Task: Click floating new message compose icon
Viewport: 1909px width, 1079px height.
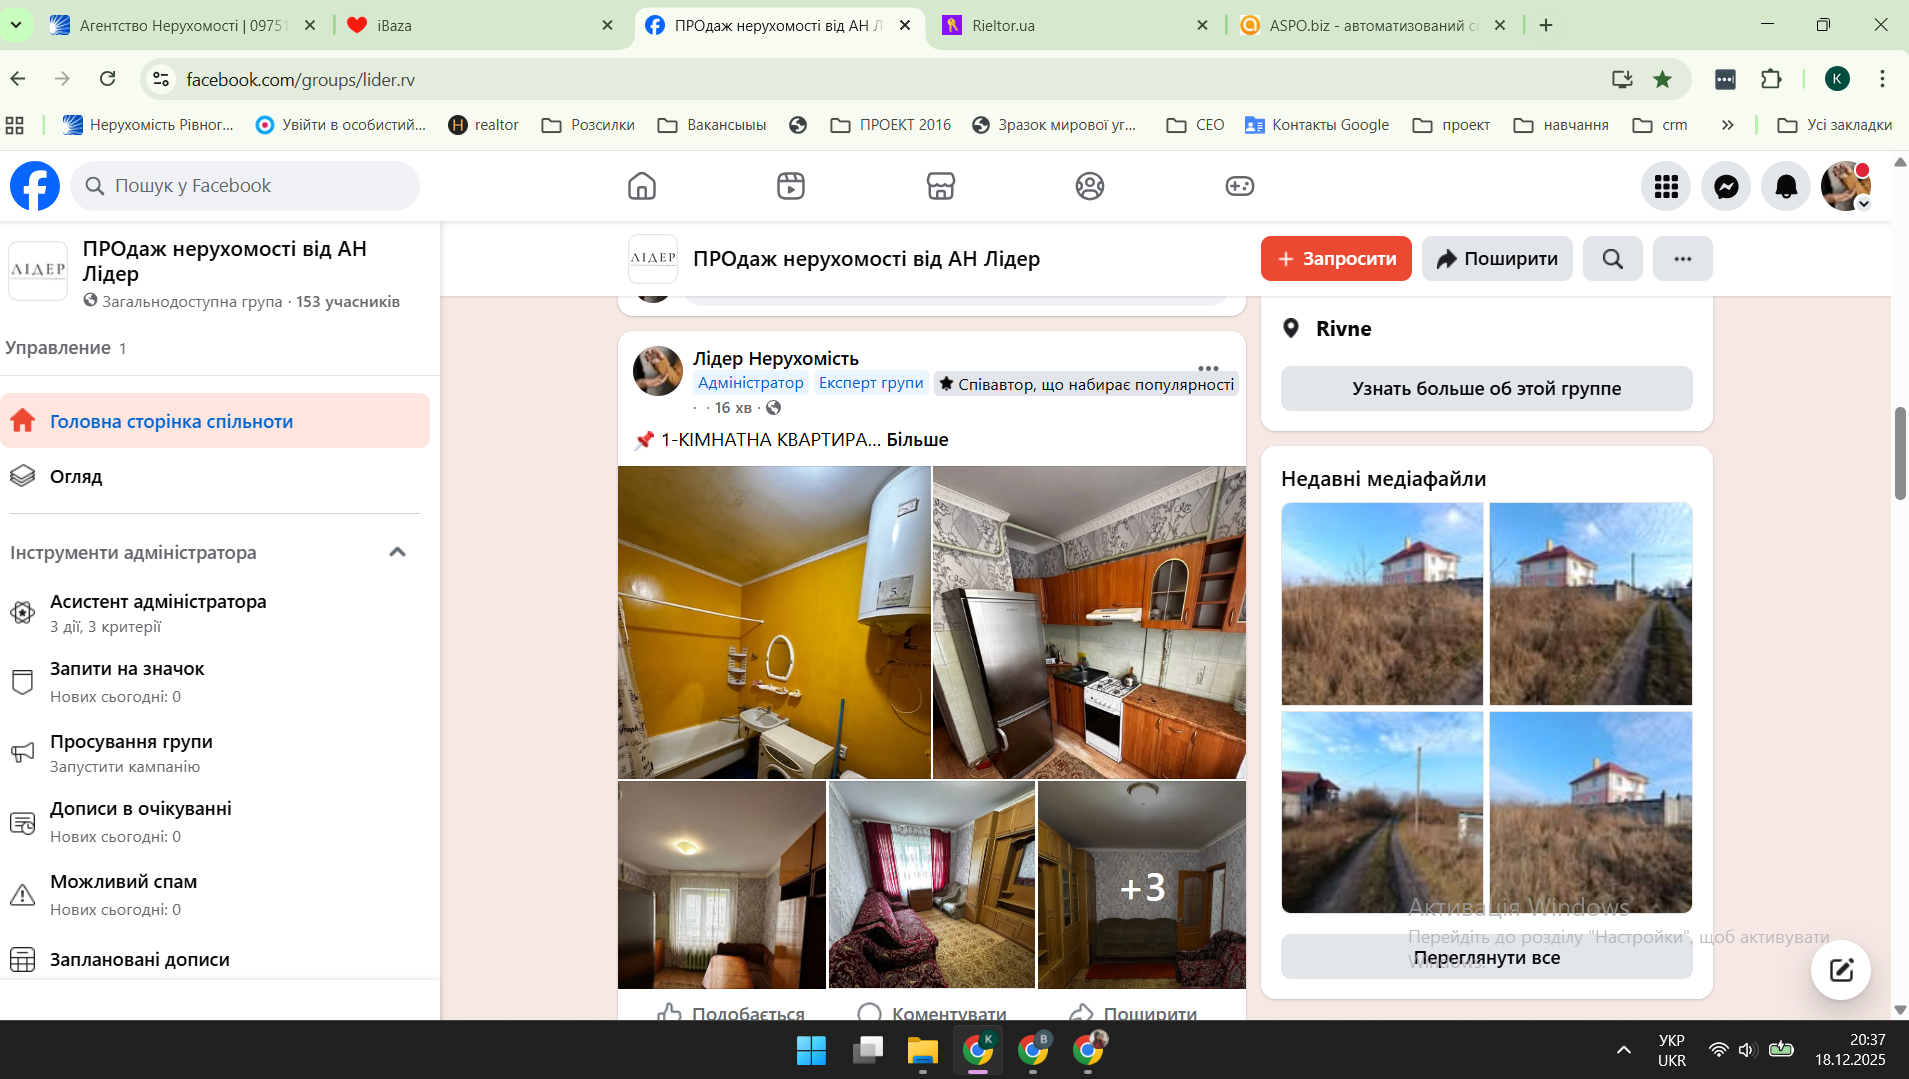Action: pyautogui.click(x=1841, y=970)
